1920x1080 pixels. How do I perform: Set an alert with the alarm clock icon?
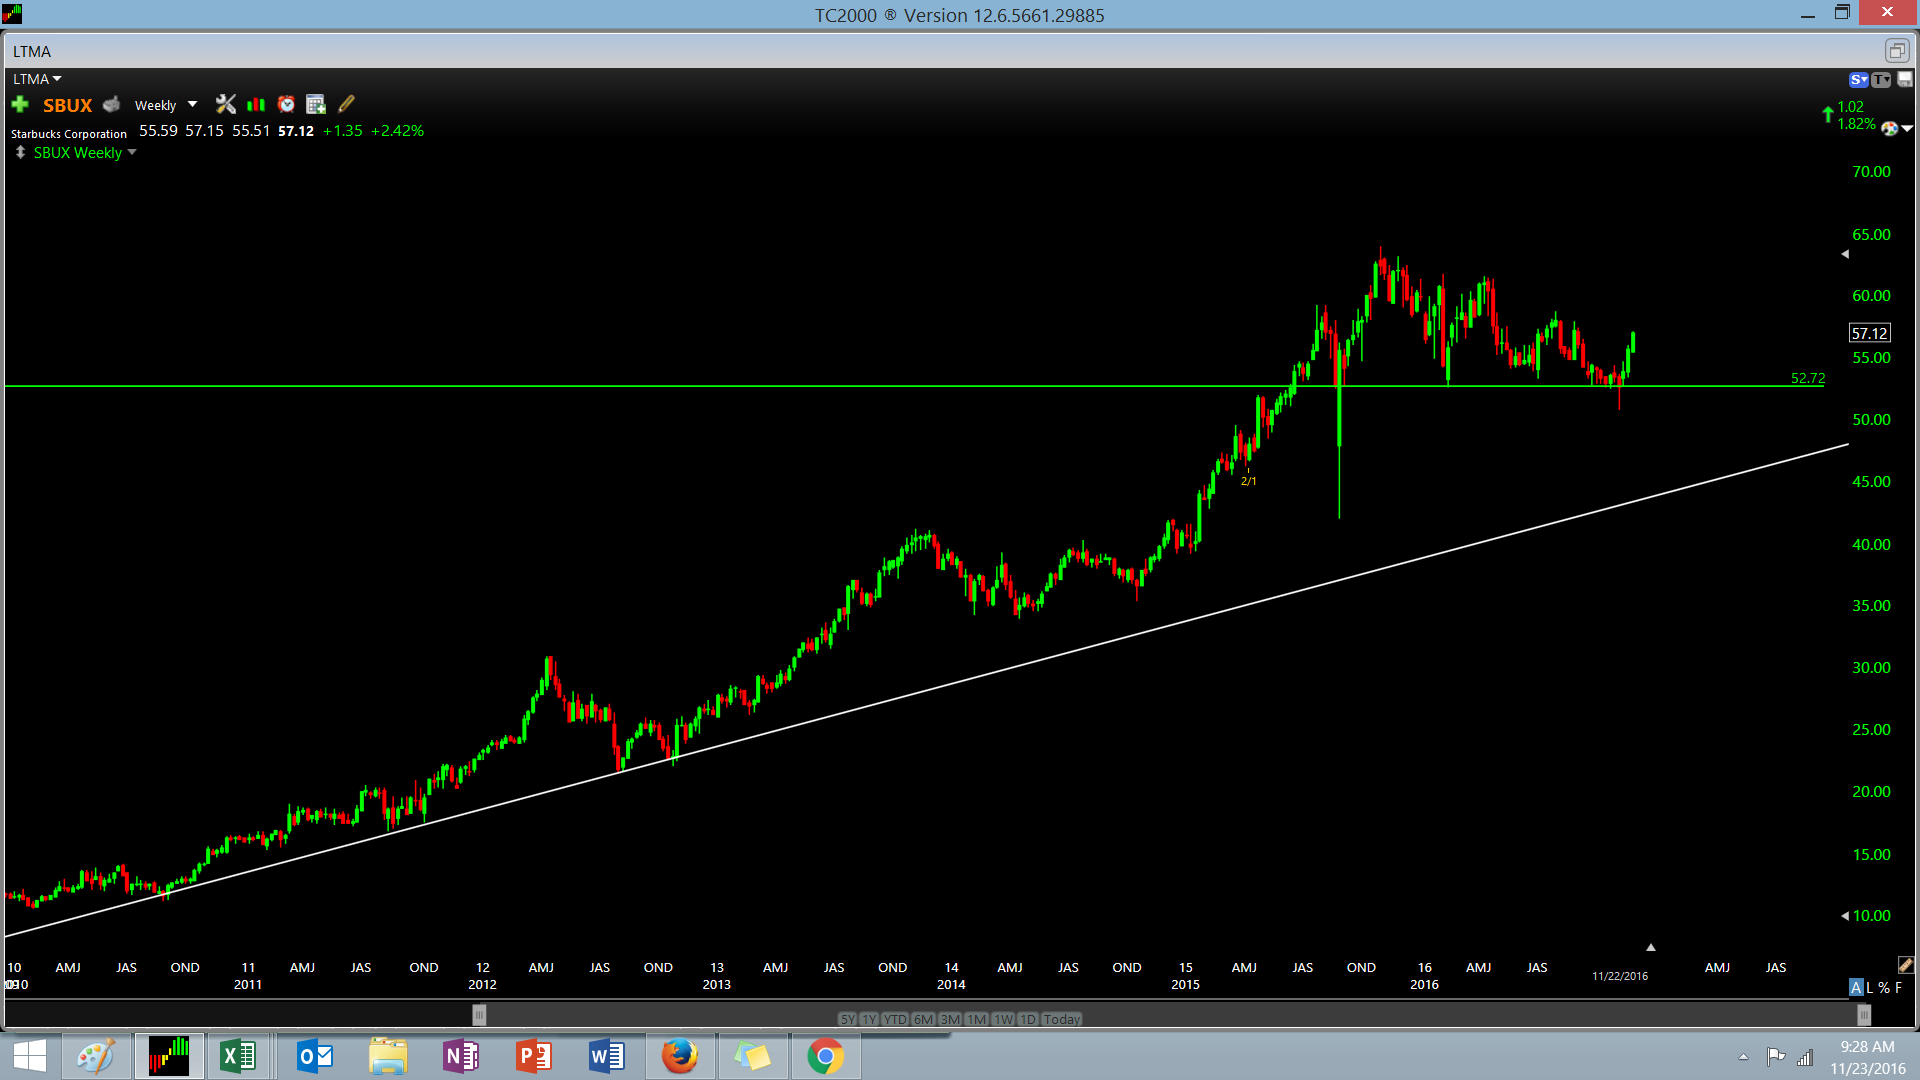pos(286,104)
